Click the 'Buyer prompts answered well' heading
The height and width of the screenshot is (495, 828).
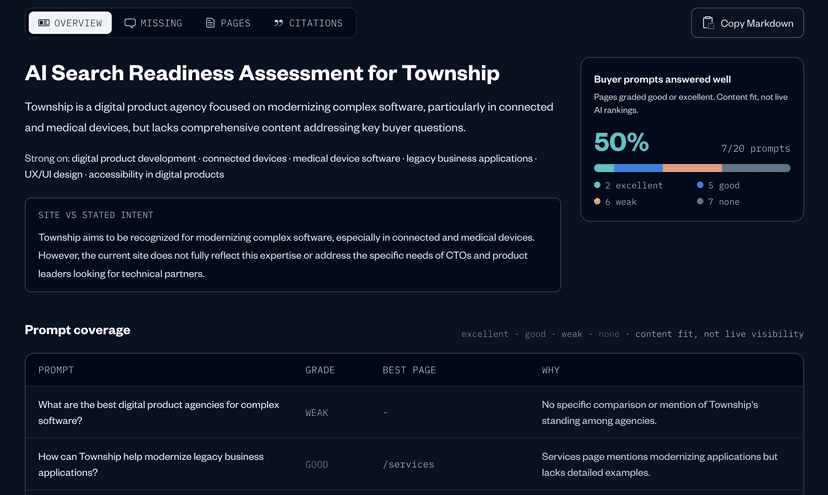click(662, 79)
